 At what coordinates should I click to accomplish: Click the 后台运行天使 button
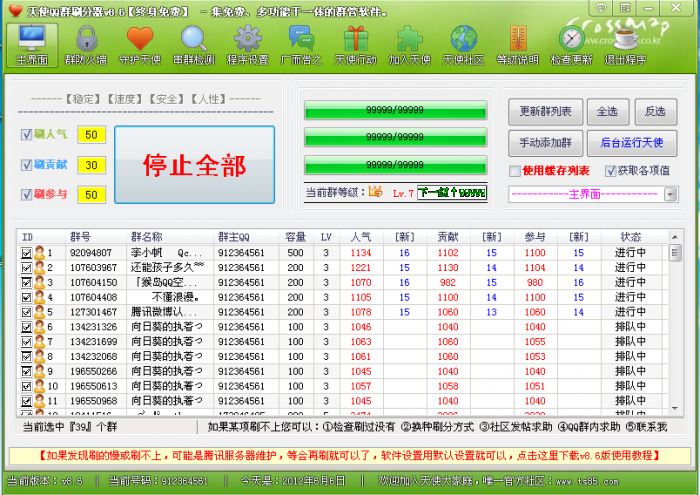tap(632, 143)
